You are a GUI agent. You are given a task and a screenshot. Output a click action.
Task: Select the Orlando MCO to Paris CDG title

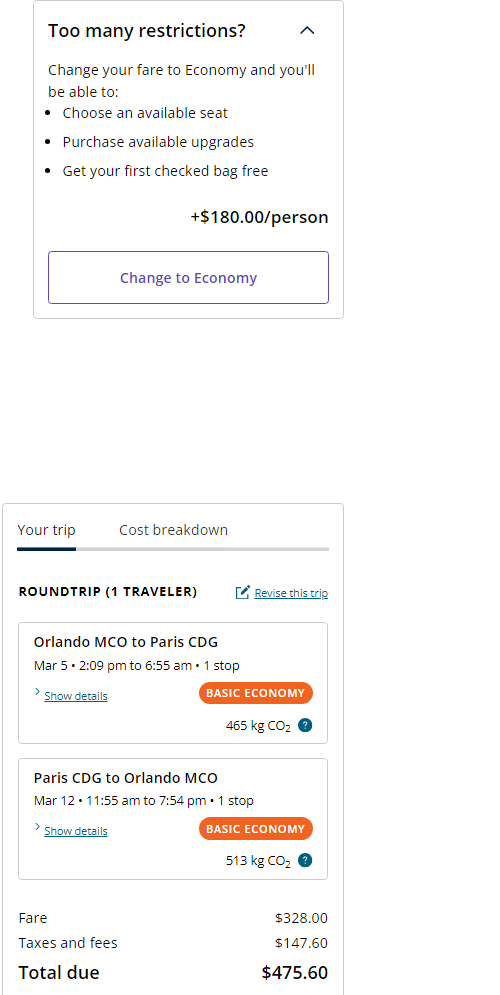tap(126, 642)
